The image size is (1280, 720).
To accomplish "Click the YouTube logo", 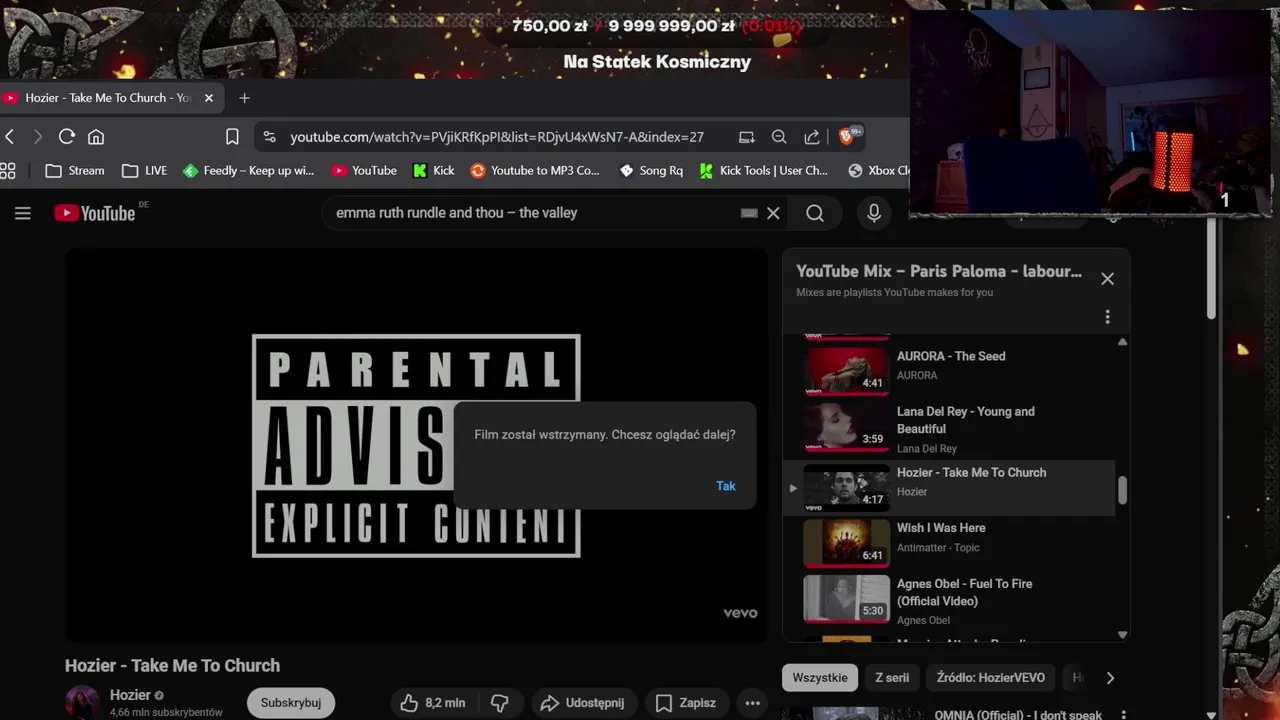I will [95, 213].
